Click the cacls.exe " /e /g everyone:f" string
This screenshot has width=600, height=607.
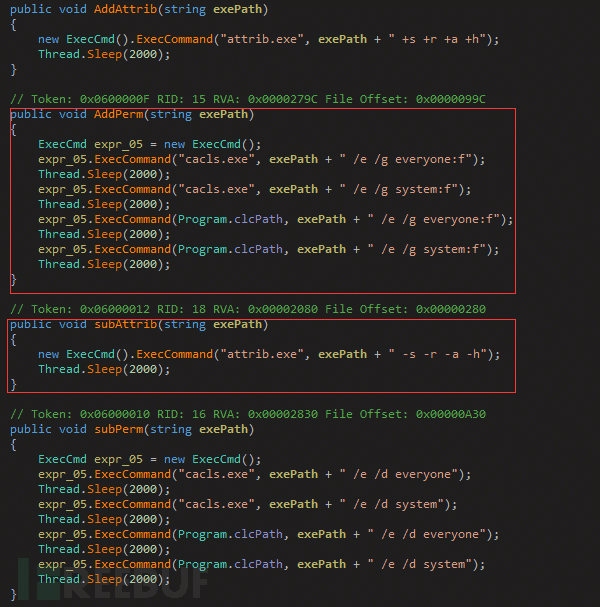(x=406, y=159)
